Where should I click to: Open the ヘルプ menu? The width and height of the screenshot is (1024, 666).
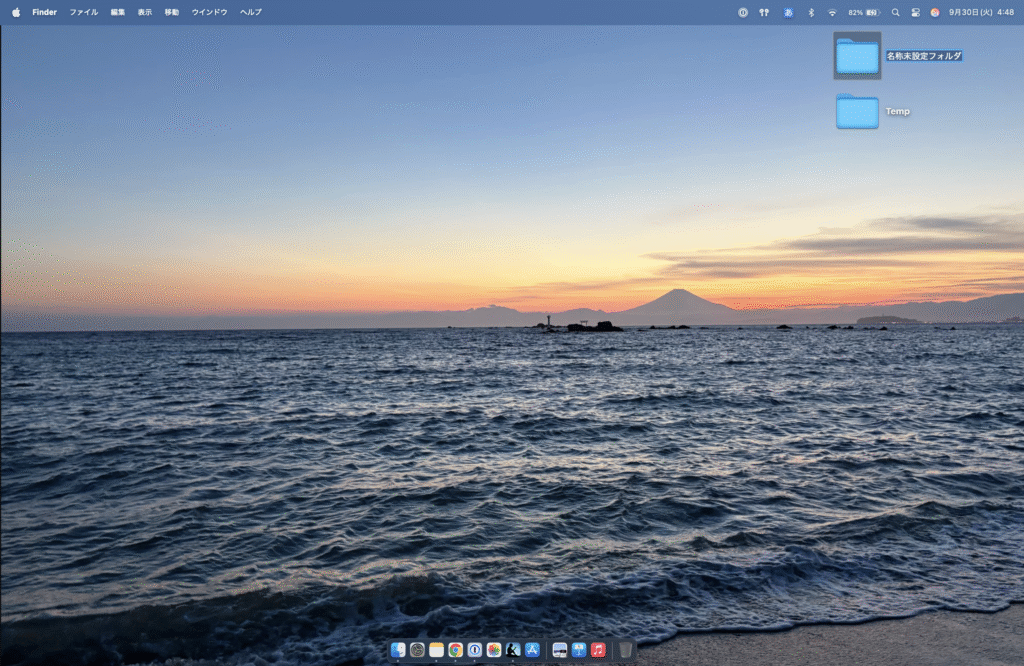(x=250, y=12)
